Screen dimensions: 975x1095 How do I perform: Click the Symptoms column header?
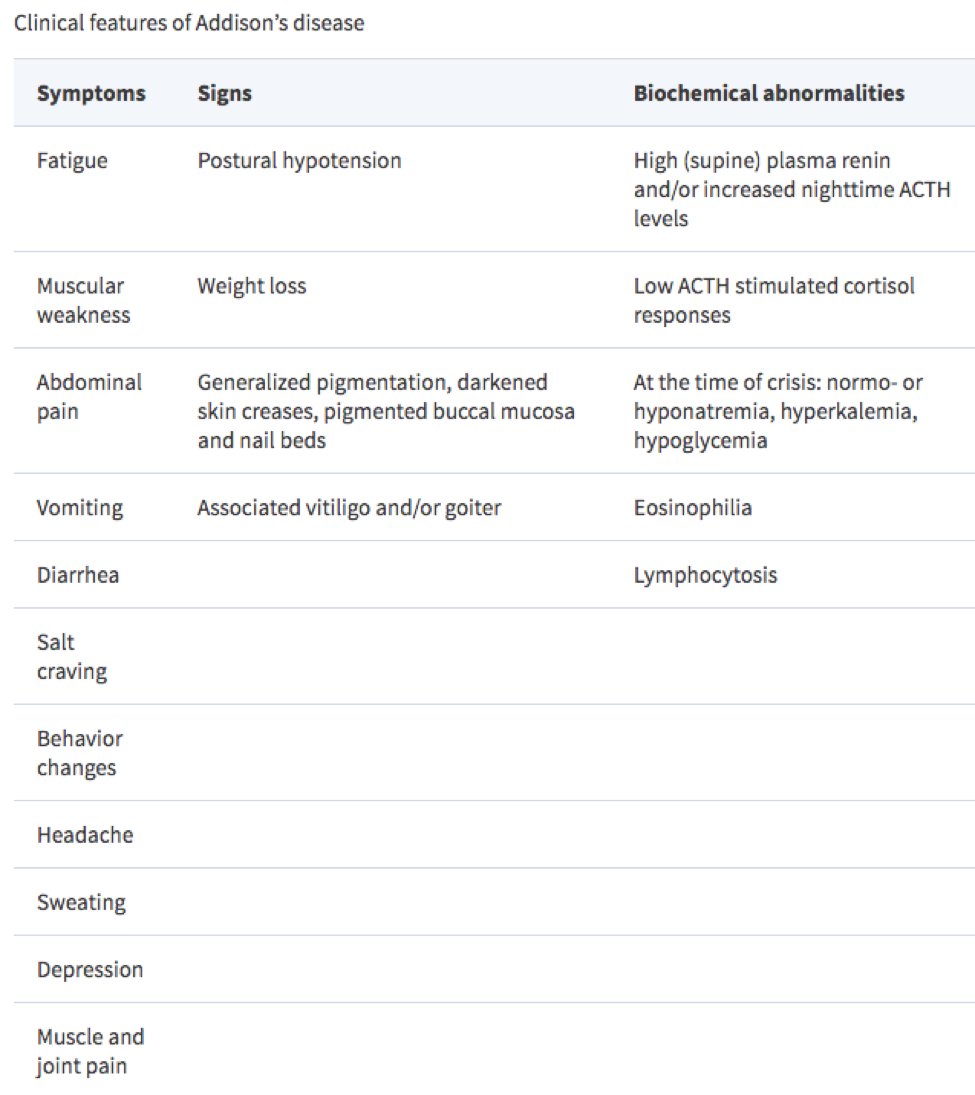pyautogui.click(x=91, y=94)
